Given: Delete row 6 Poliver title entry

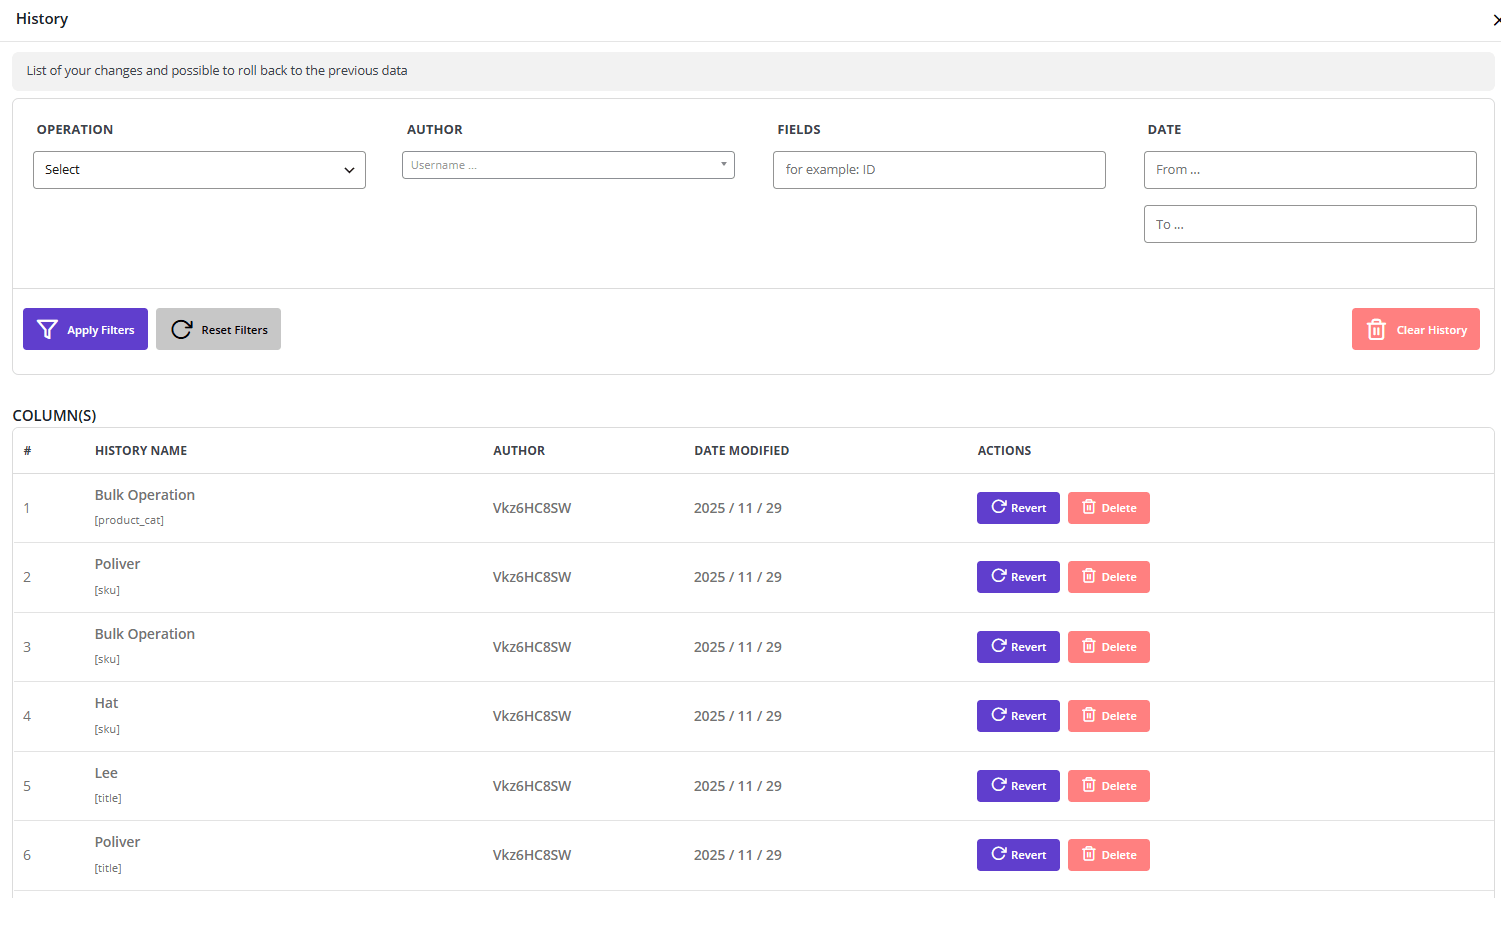Looking at the screenshot, I should (1108, 855).
